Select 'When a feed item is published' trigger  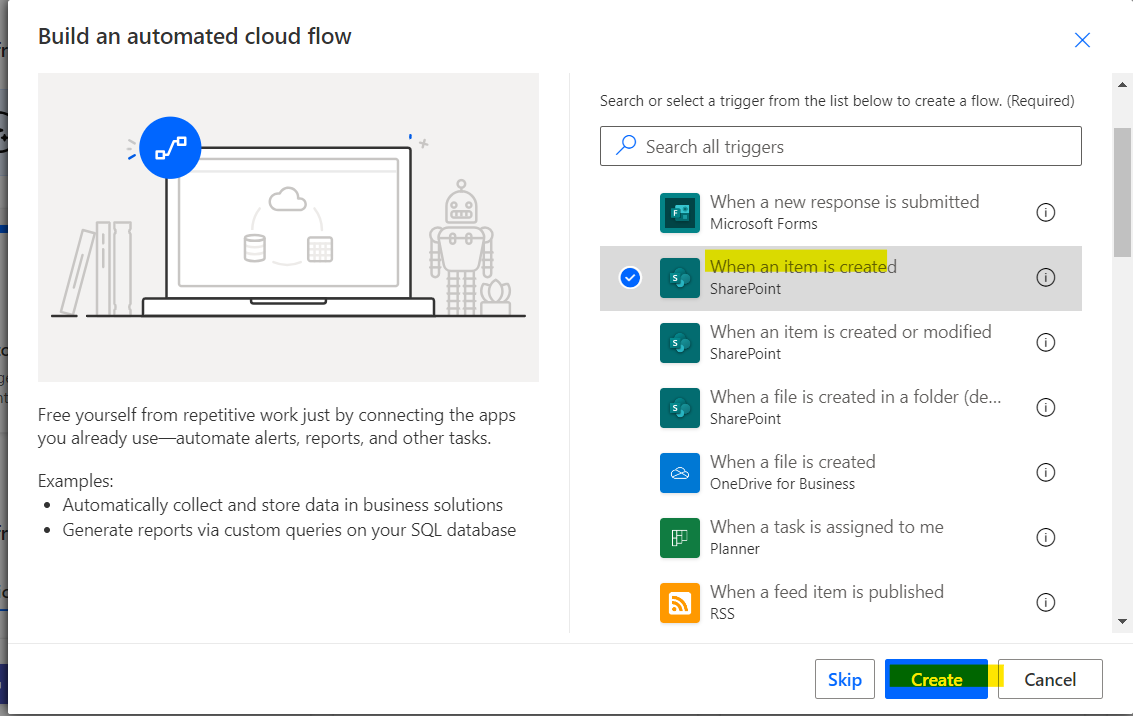point(840,603)
